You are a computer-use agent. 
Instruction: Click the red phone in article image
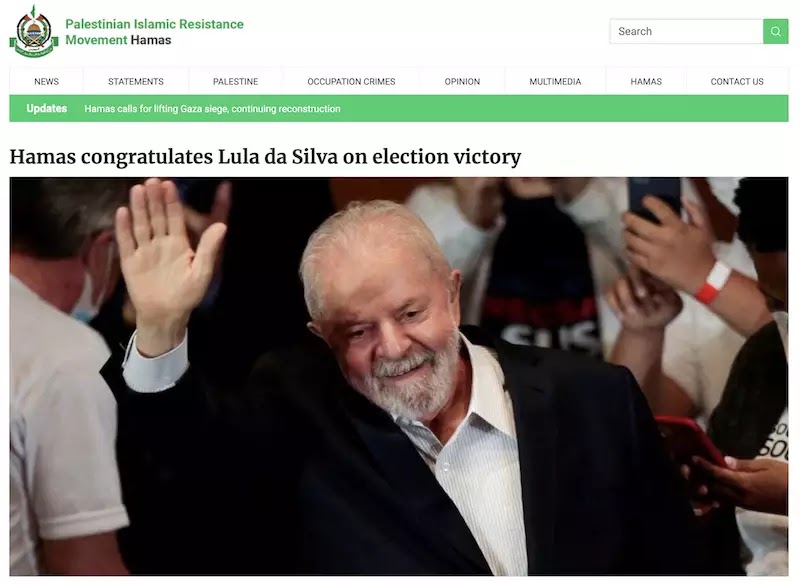(x=689, y=441)
